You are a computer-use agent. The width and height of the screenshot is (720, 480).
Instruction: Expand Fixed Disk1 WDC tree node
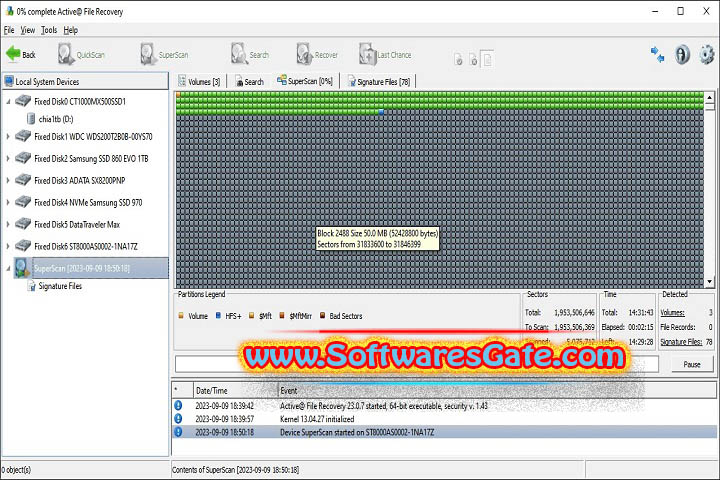8,136
